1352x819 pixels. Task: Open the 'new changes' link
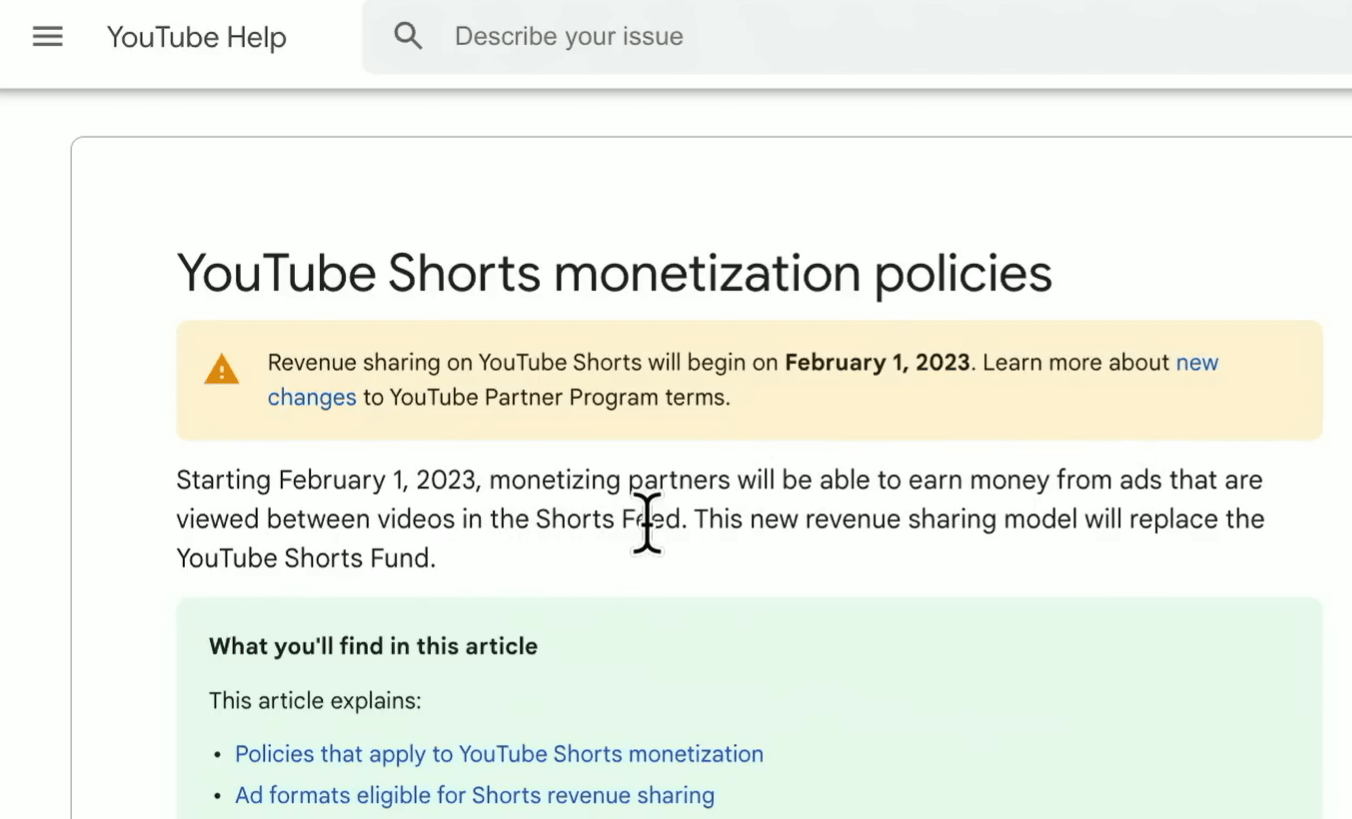point(1197,363)
